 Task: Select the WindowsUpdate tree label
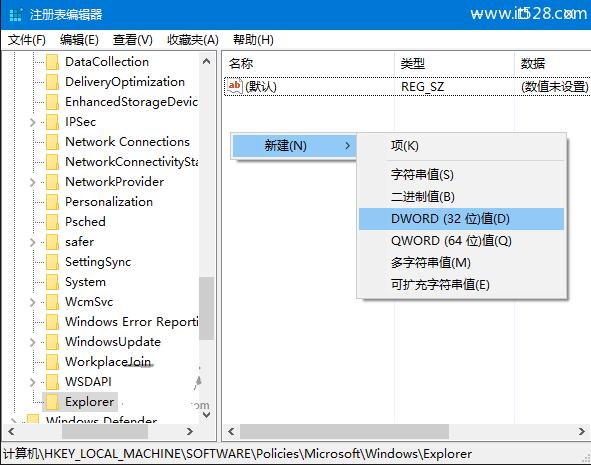(x=113, y=341)
